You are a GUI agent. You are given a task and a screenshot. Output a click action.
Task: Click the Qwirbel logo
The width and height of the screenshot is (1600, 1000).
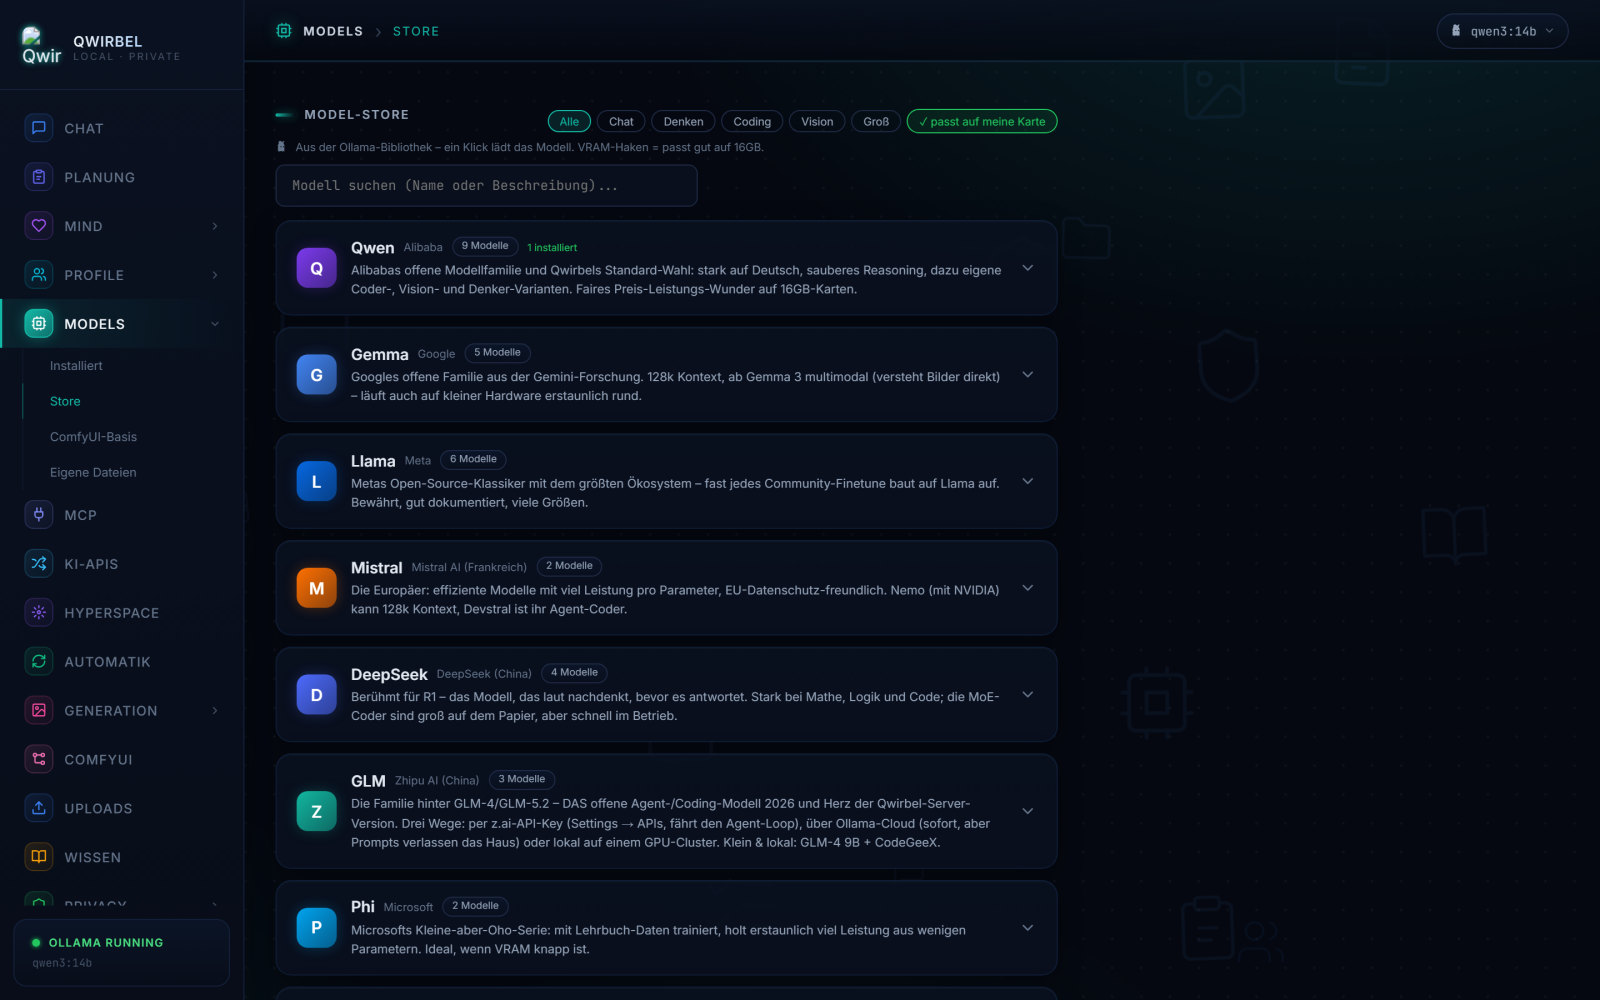point(41,46)
